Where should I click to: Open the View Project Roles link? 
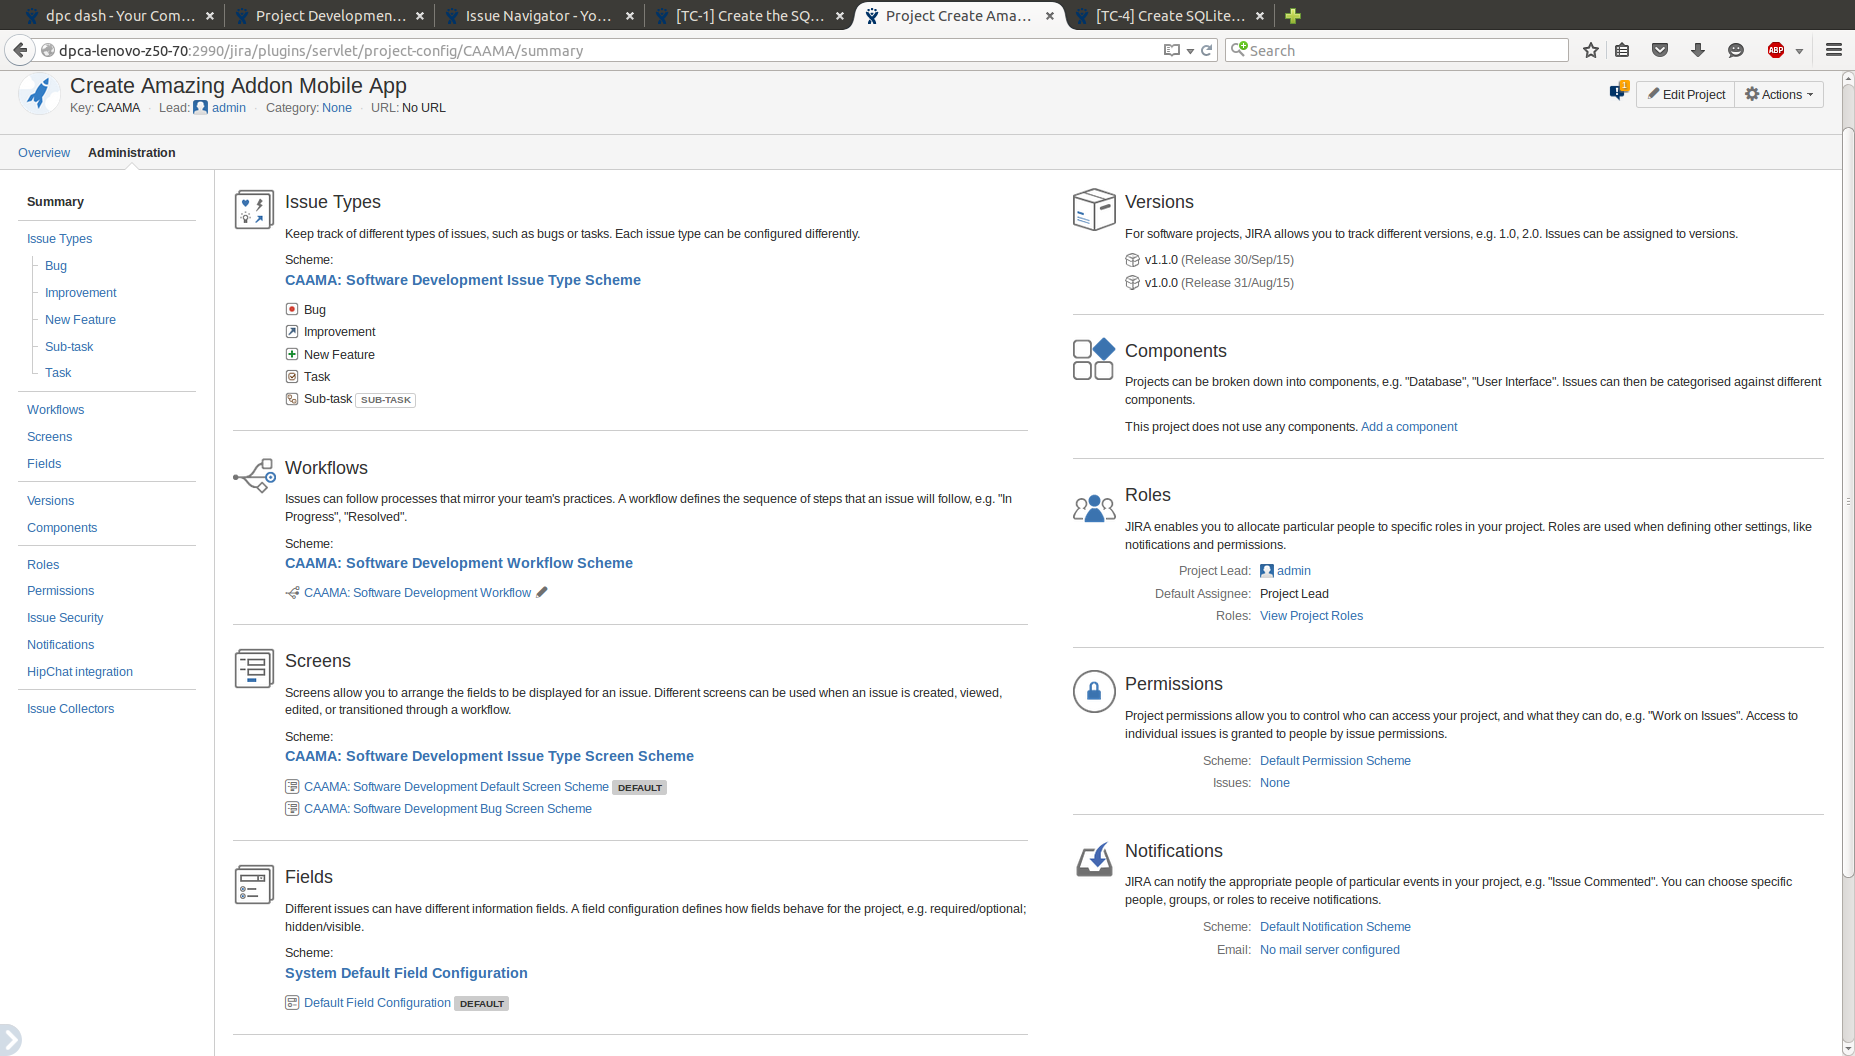click(x=1311, y=615)
